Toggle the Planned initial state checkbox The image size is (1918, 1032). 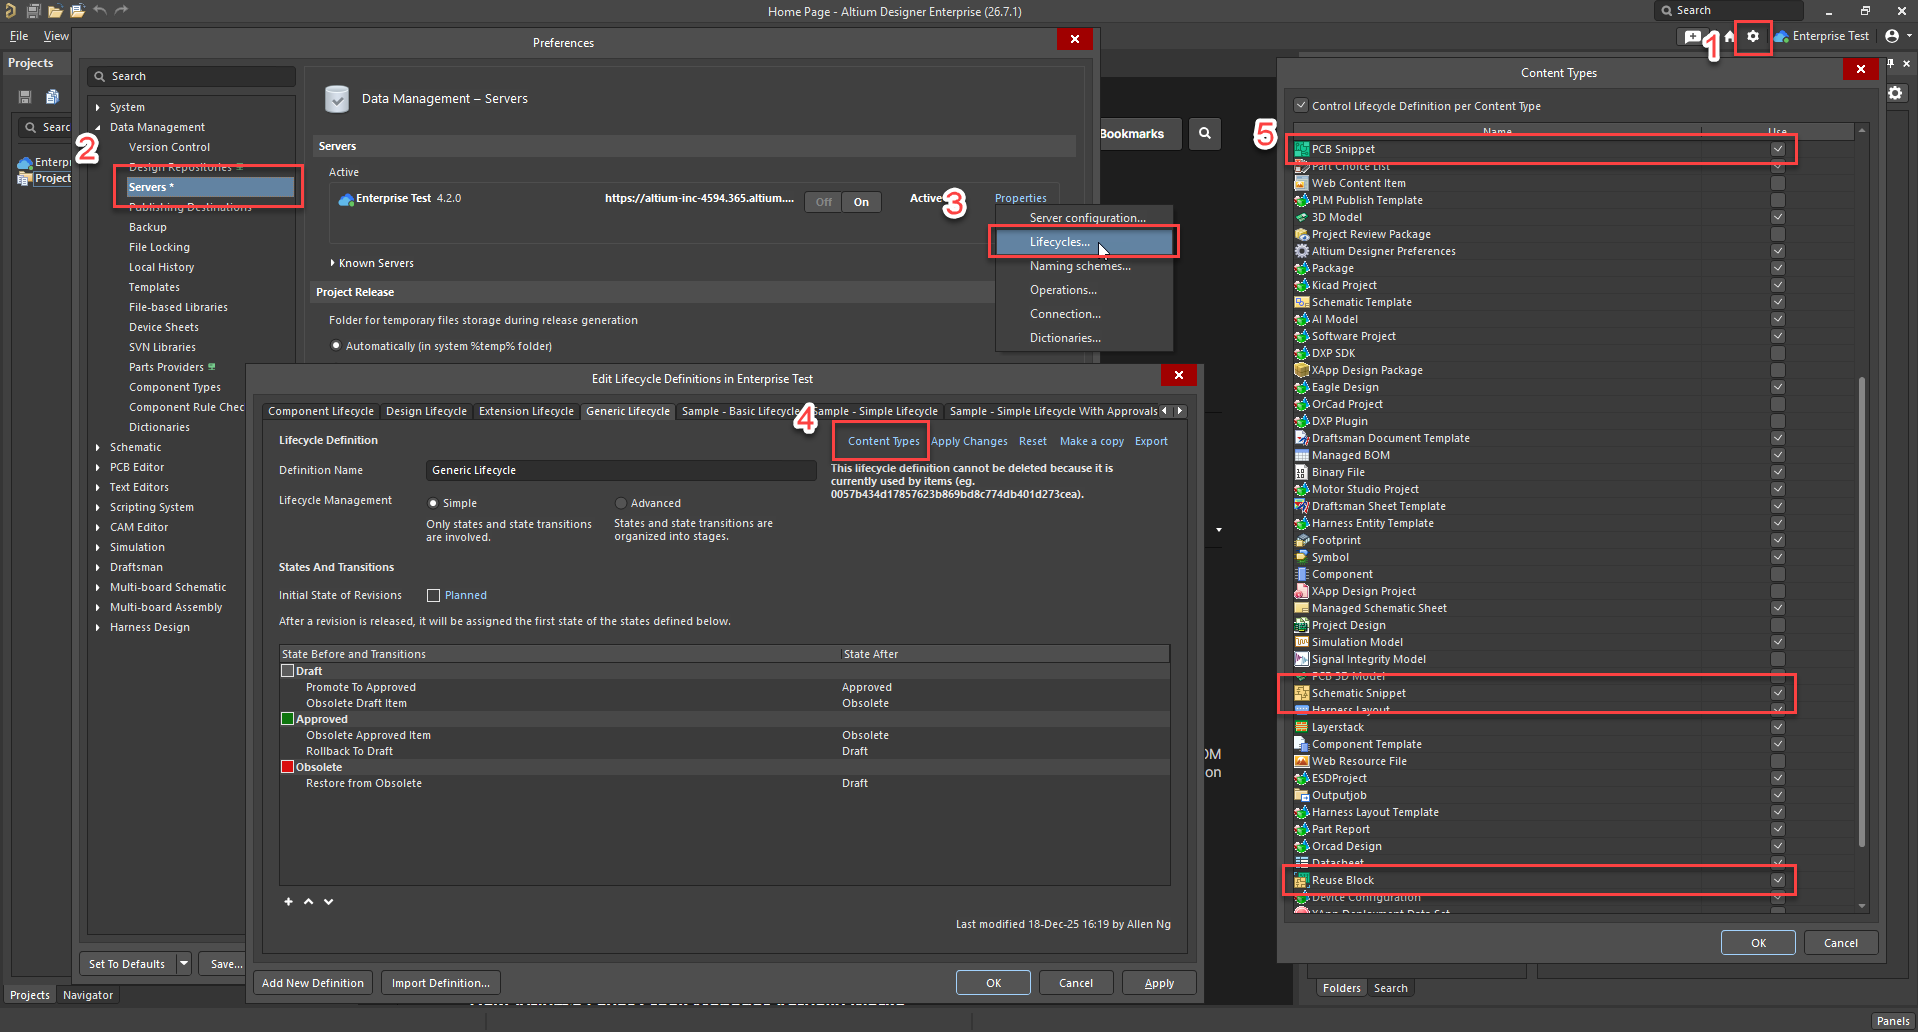433,595
